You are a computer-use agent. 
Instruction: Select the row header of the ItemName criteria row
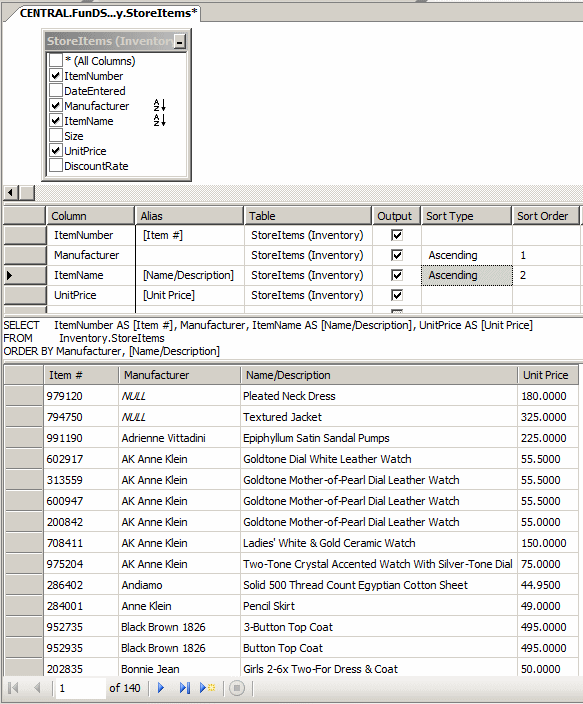point(25,275)
